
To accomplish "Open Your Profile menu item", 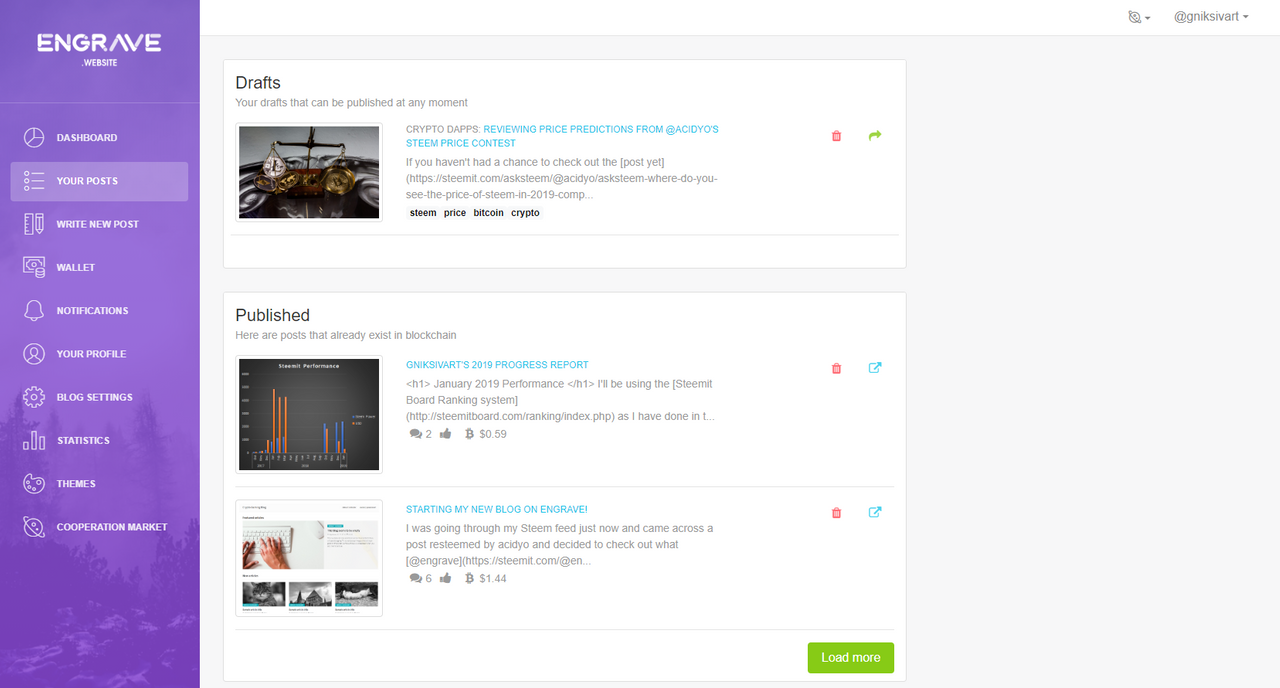I will pyautogui.click(x=100, y=354).
